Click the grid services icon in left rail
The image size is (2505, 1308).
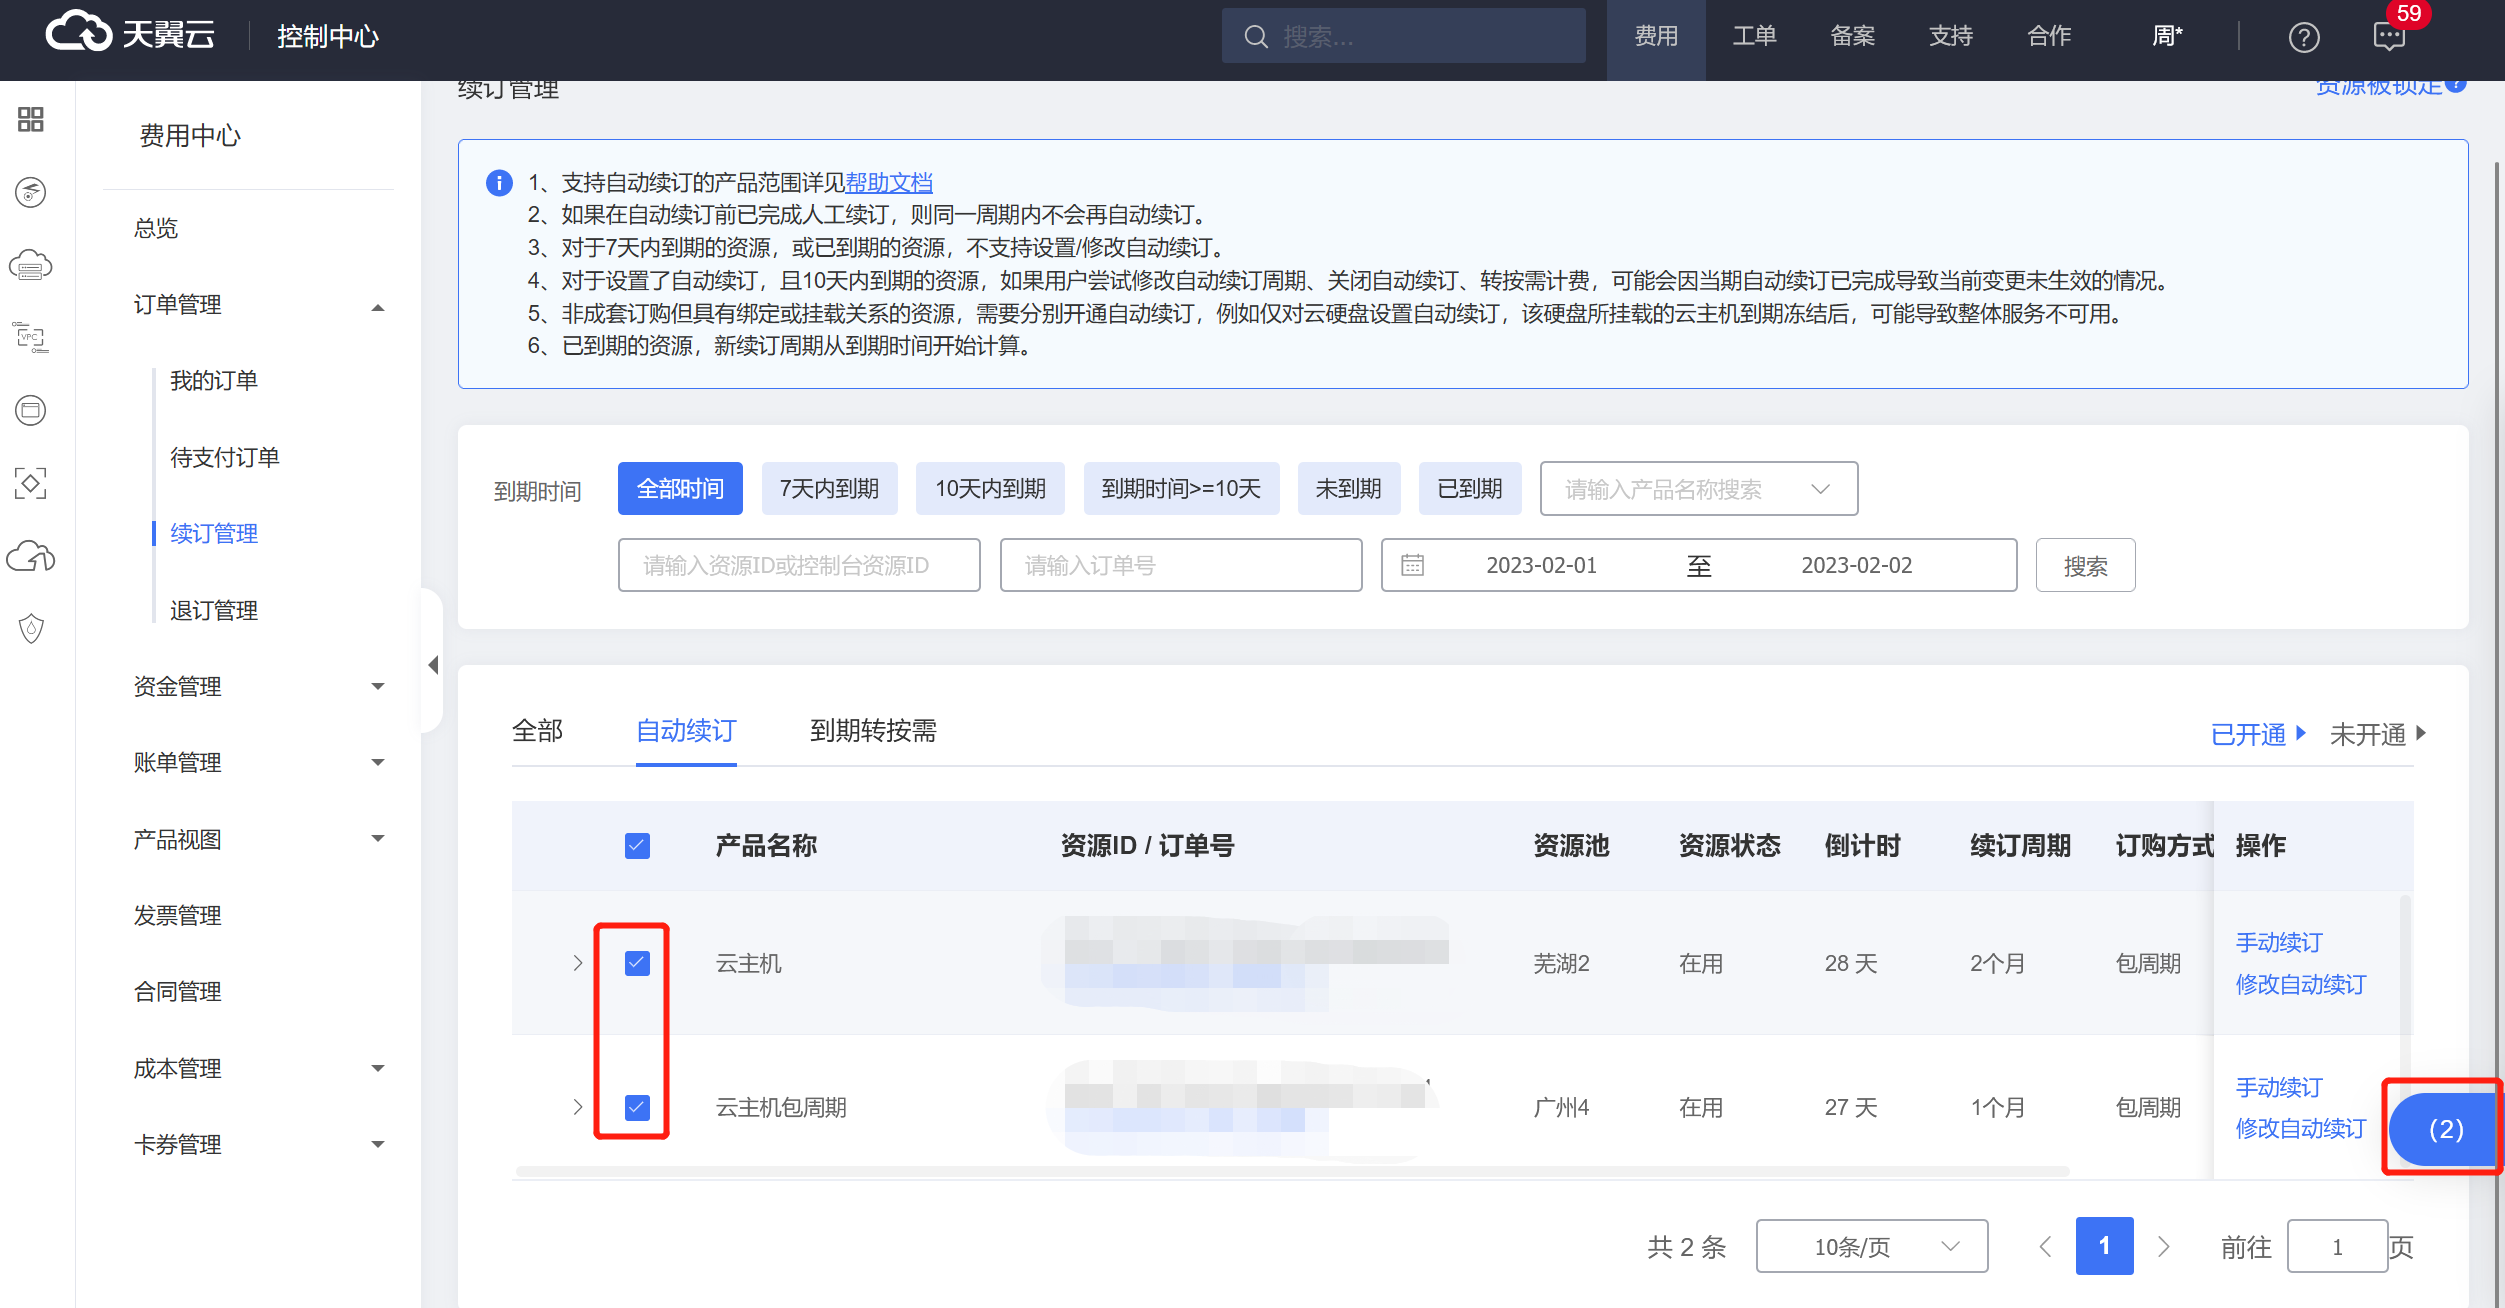[31, 119]
